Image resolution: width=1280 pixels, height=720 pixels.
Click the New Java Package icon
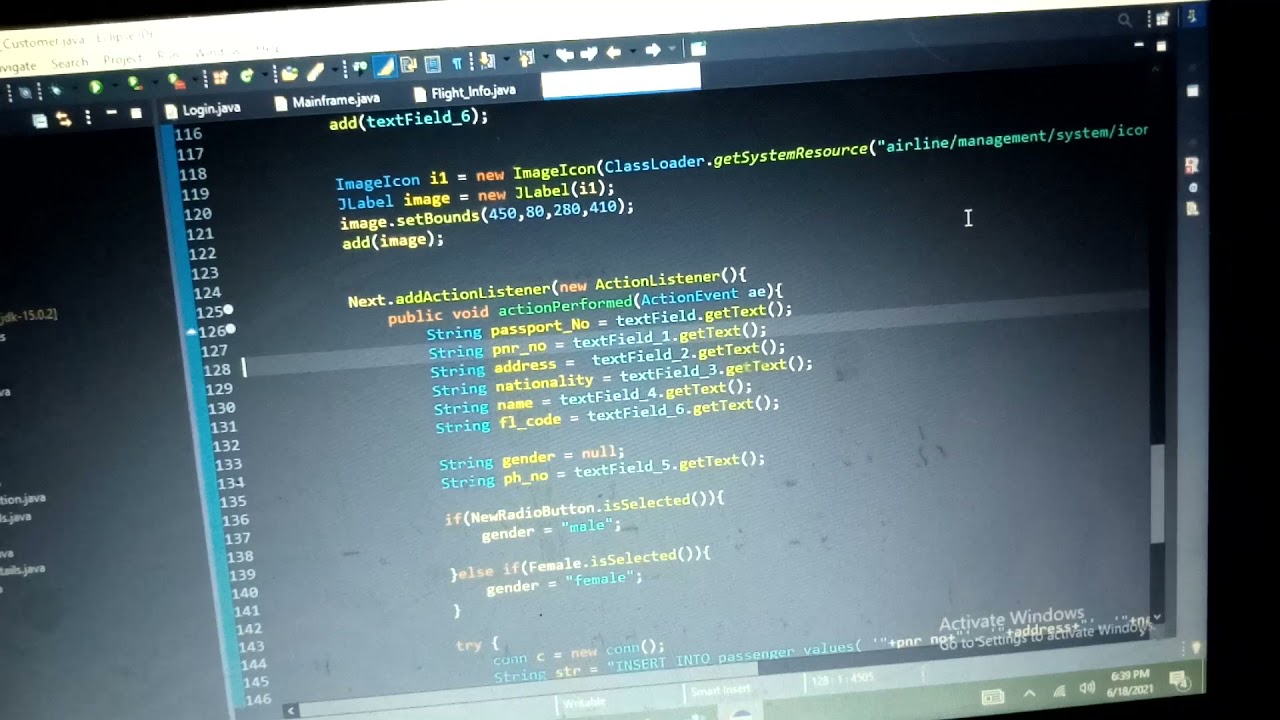(x=220, y=78)
